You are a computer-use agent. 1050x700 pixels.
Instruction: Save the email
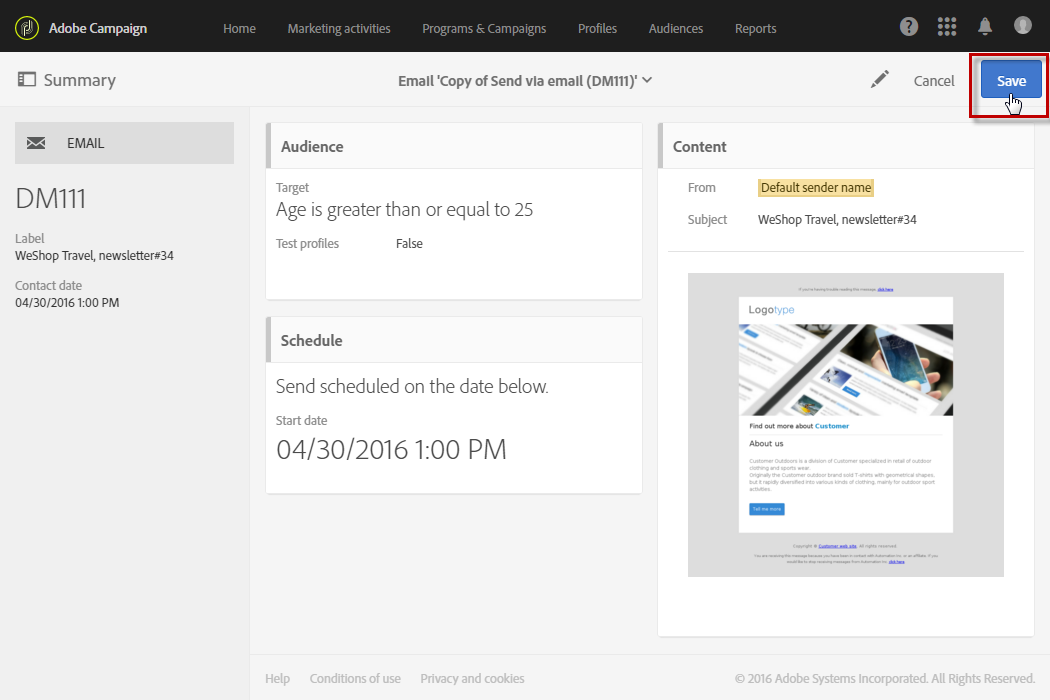pos(1011,80)
